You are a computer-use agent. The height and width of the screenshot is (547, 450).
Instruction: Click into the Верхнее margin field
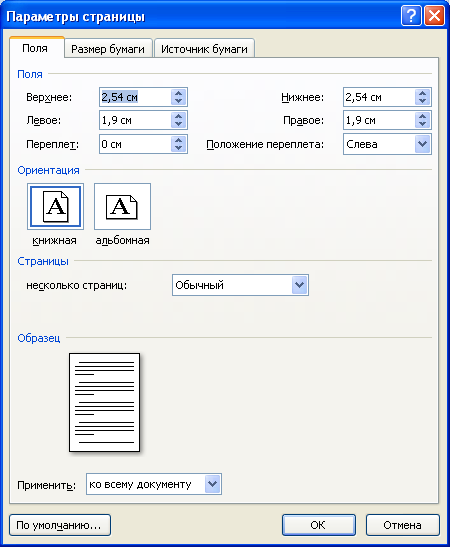click(135, 97)
